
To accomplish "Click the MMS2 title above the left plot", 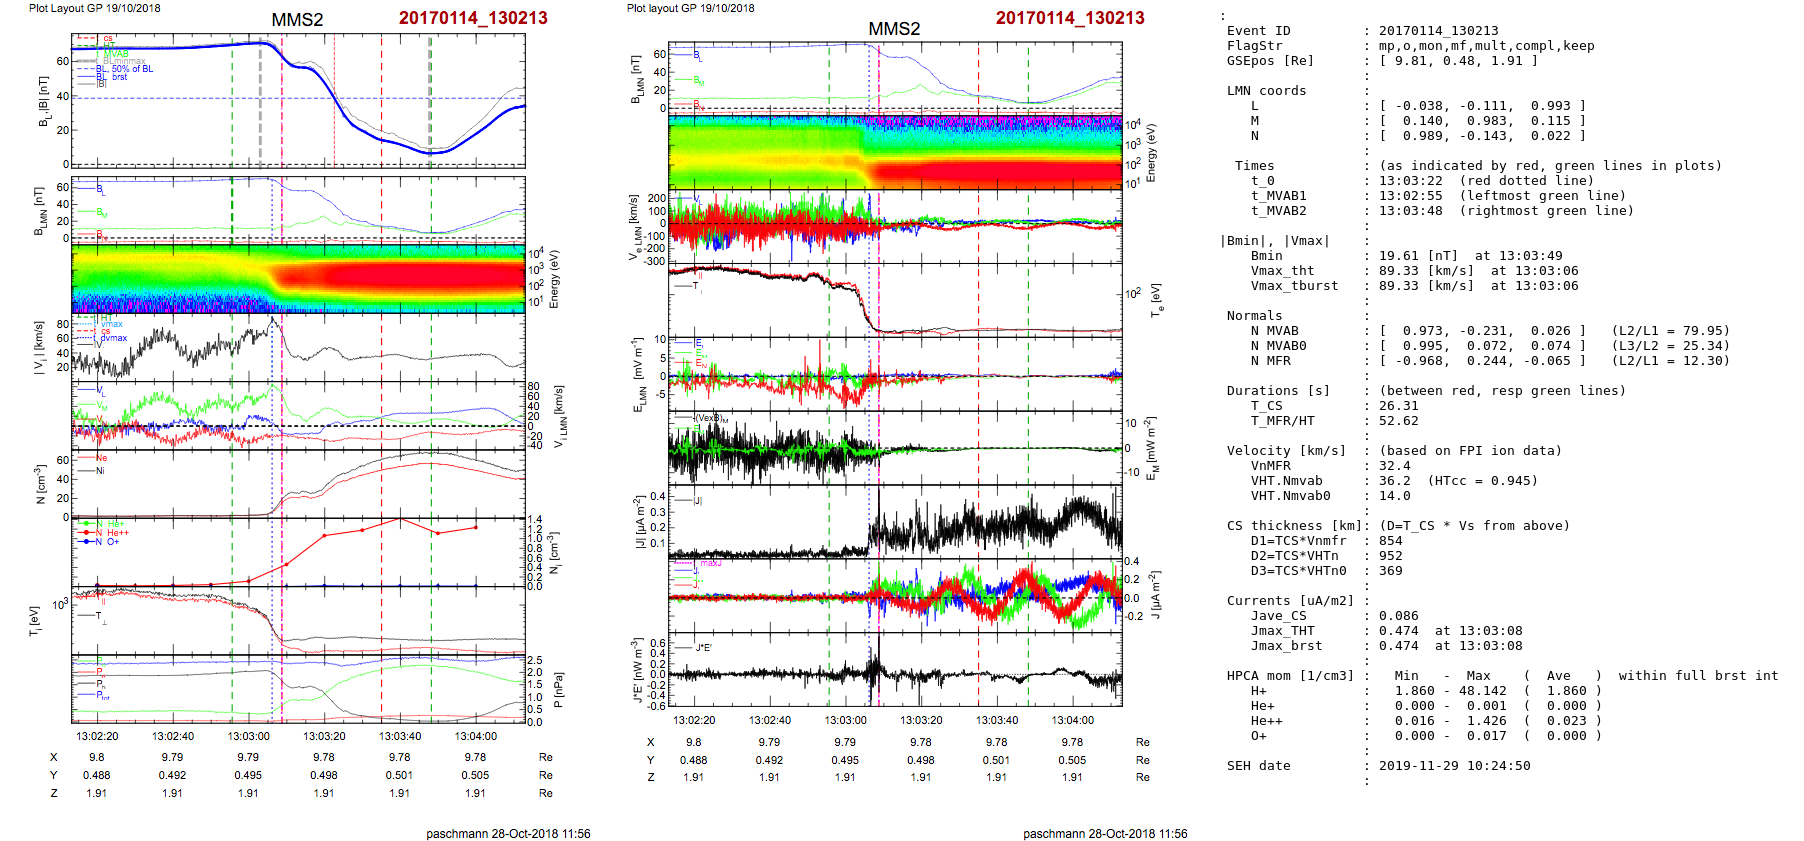I will click(297, 20).
